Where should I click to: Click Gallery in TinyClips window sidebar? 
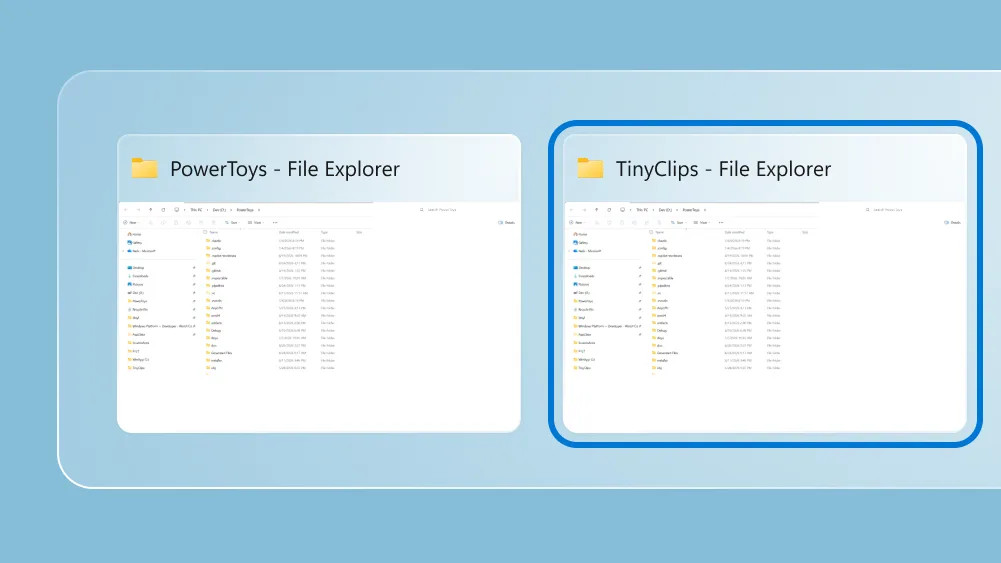coord(581,243)
